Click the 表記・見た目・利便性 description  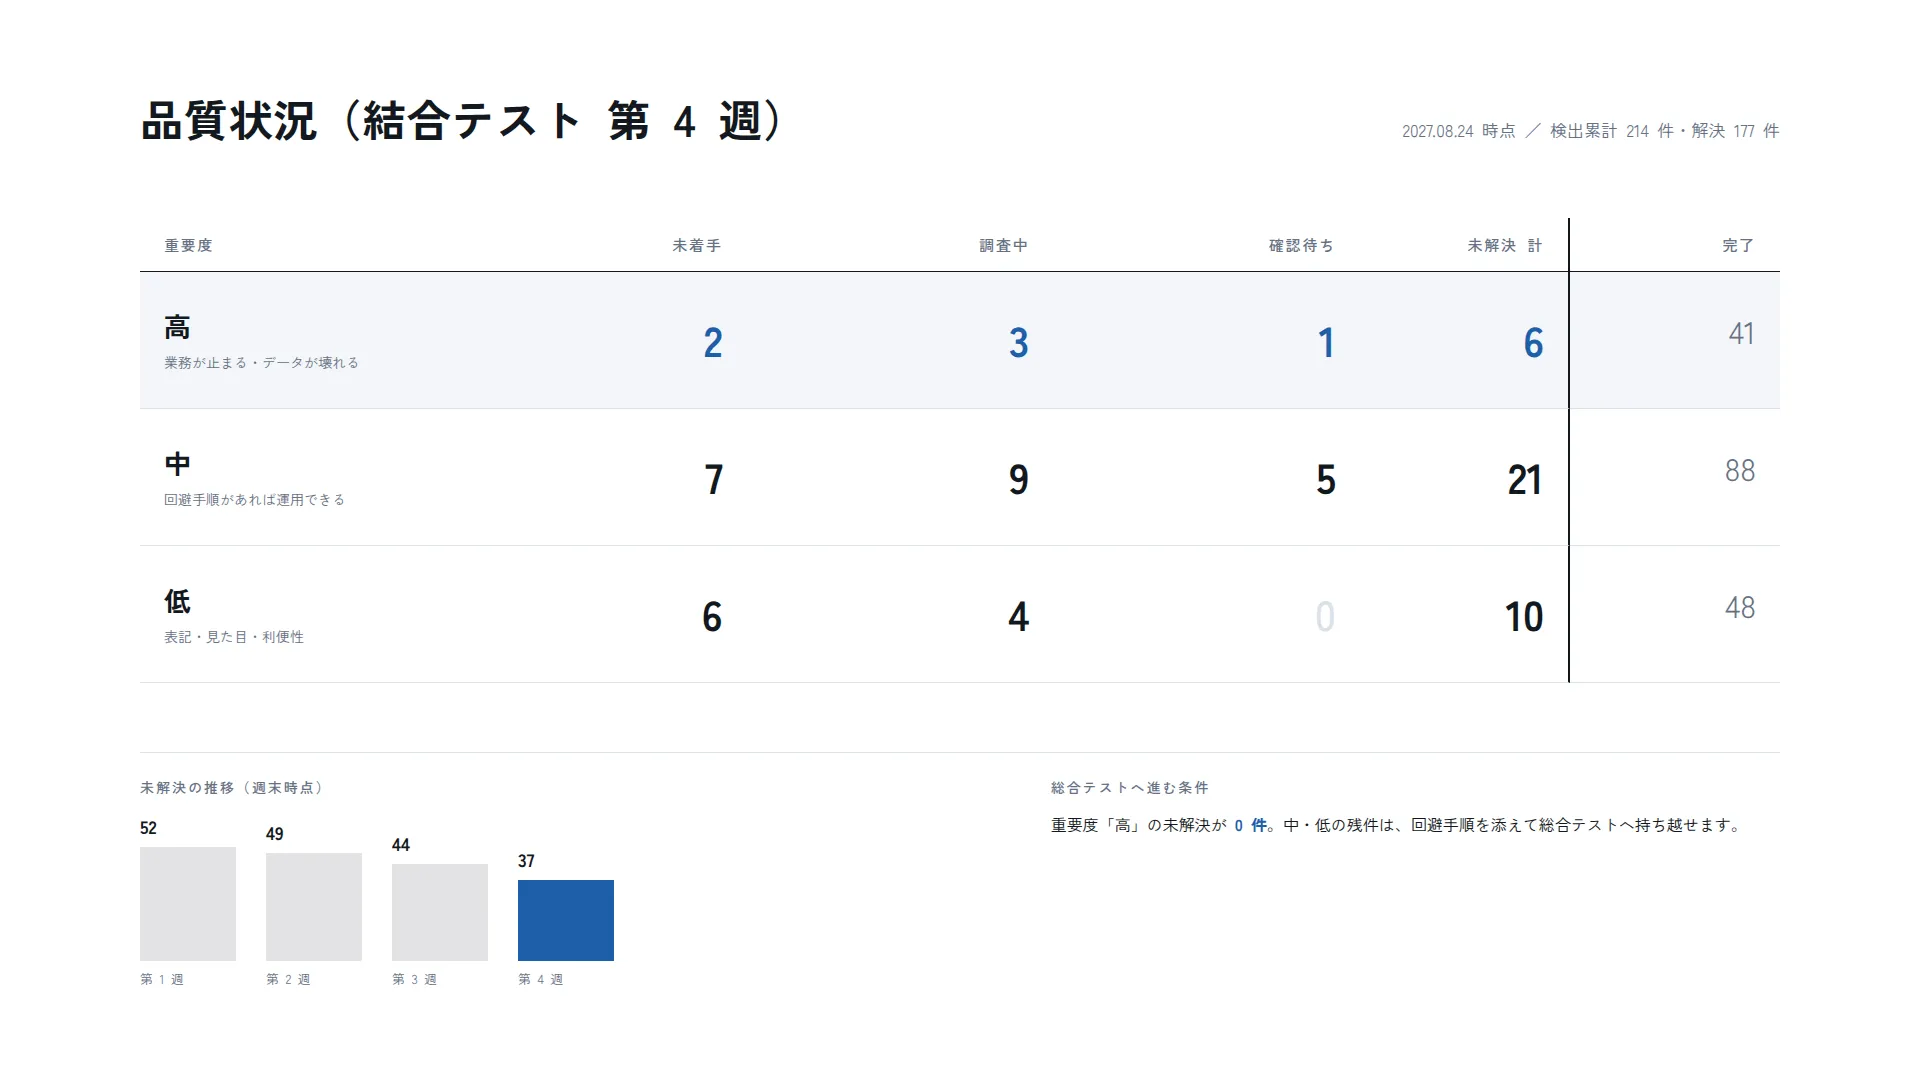click(x=234, y=636)
